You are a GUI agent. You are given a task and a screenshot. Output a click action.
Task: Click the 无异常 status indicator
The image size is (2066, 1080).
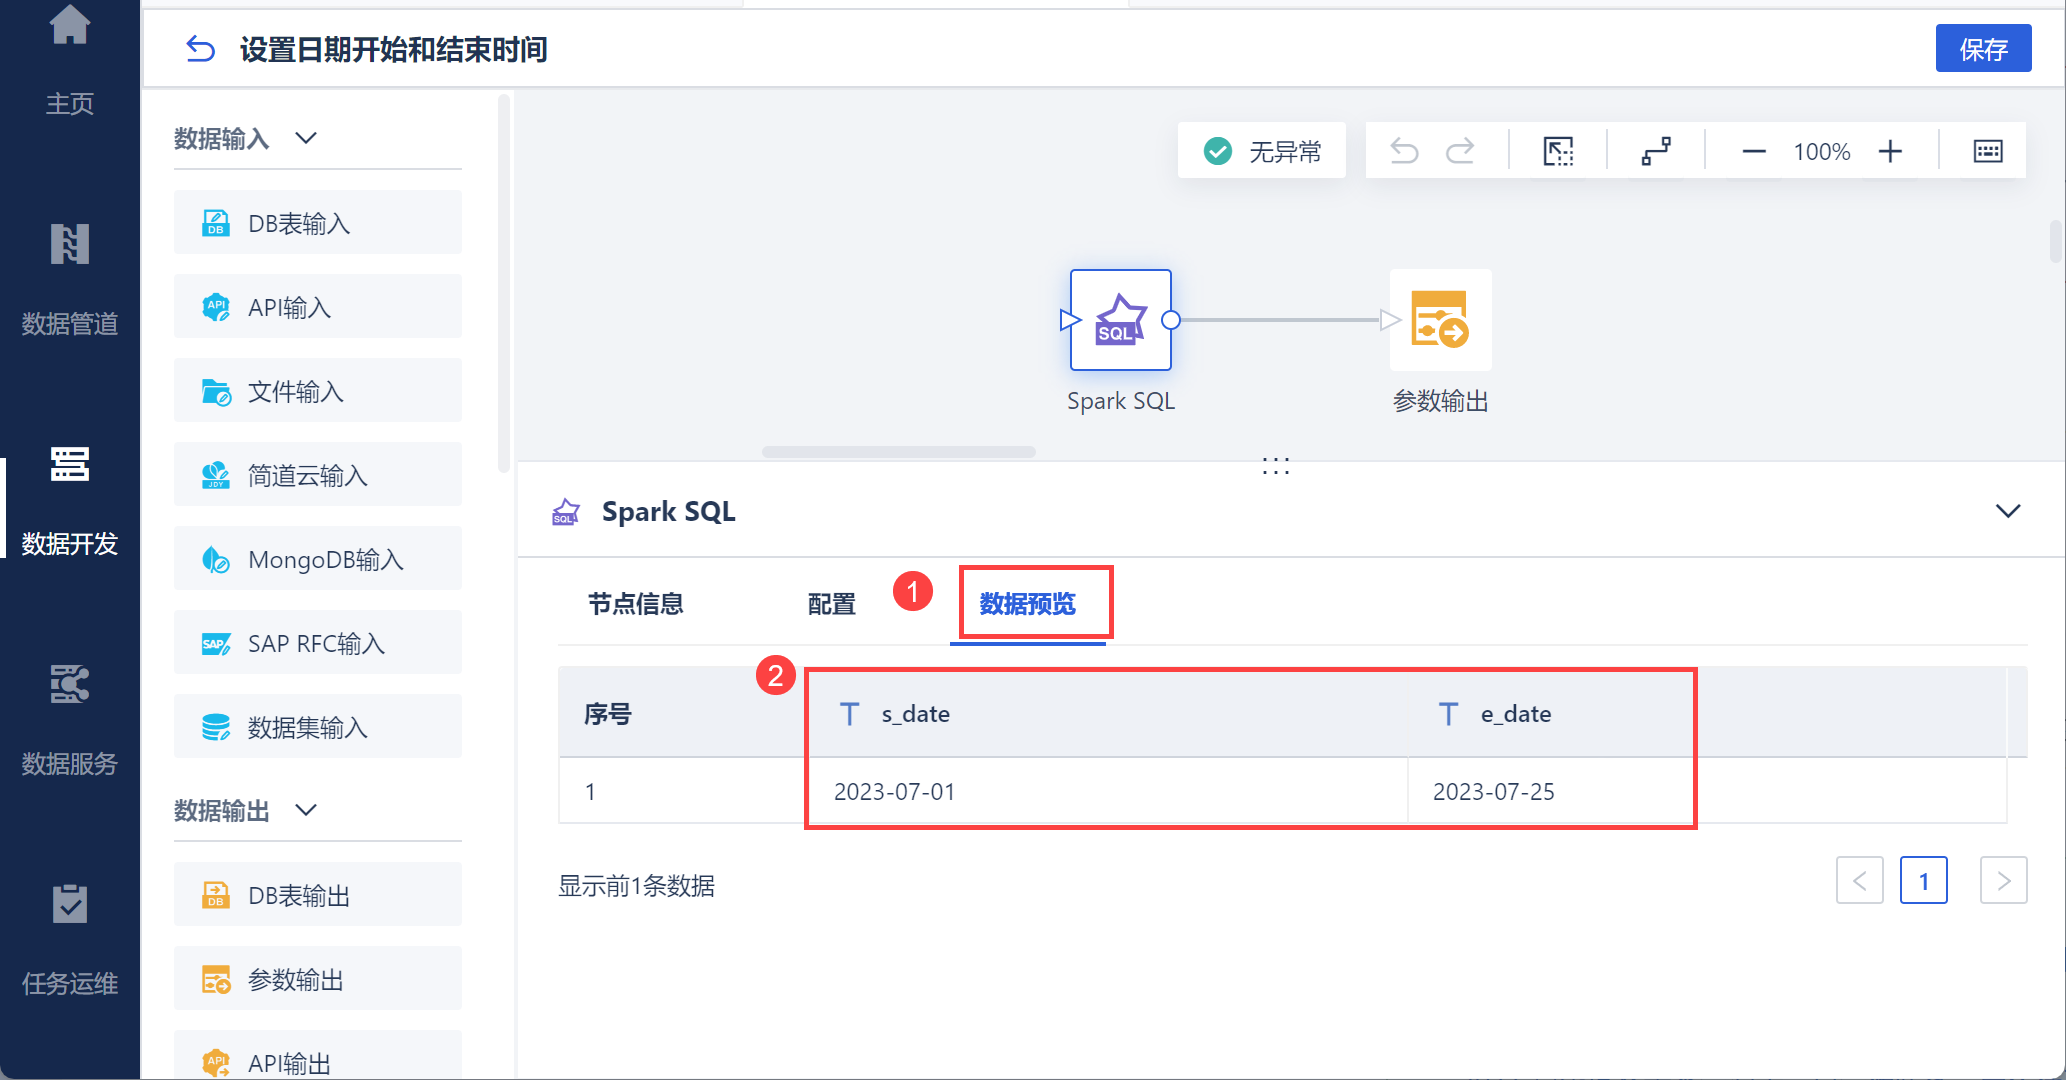point(1262,151)
